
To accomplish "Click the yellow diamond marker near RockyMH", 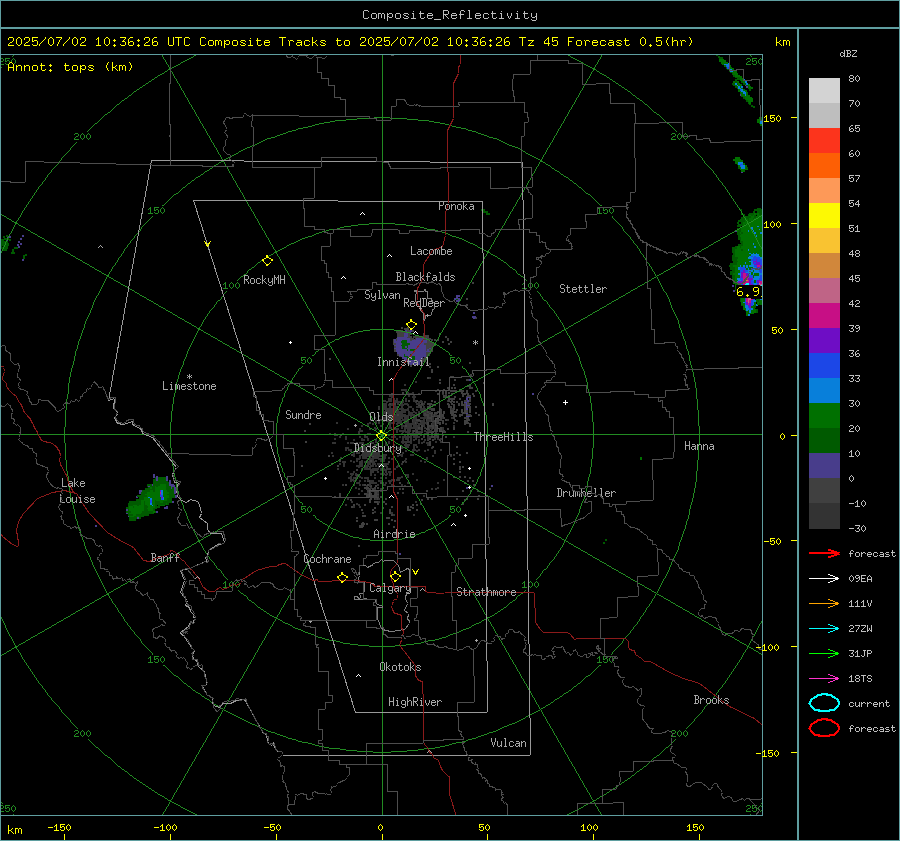I will point(267,261).
